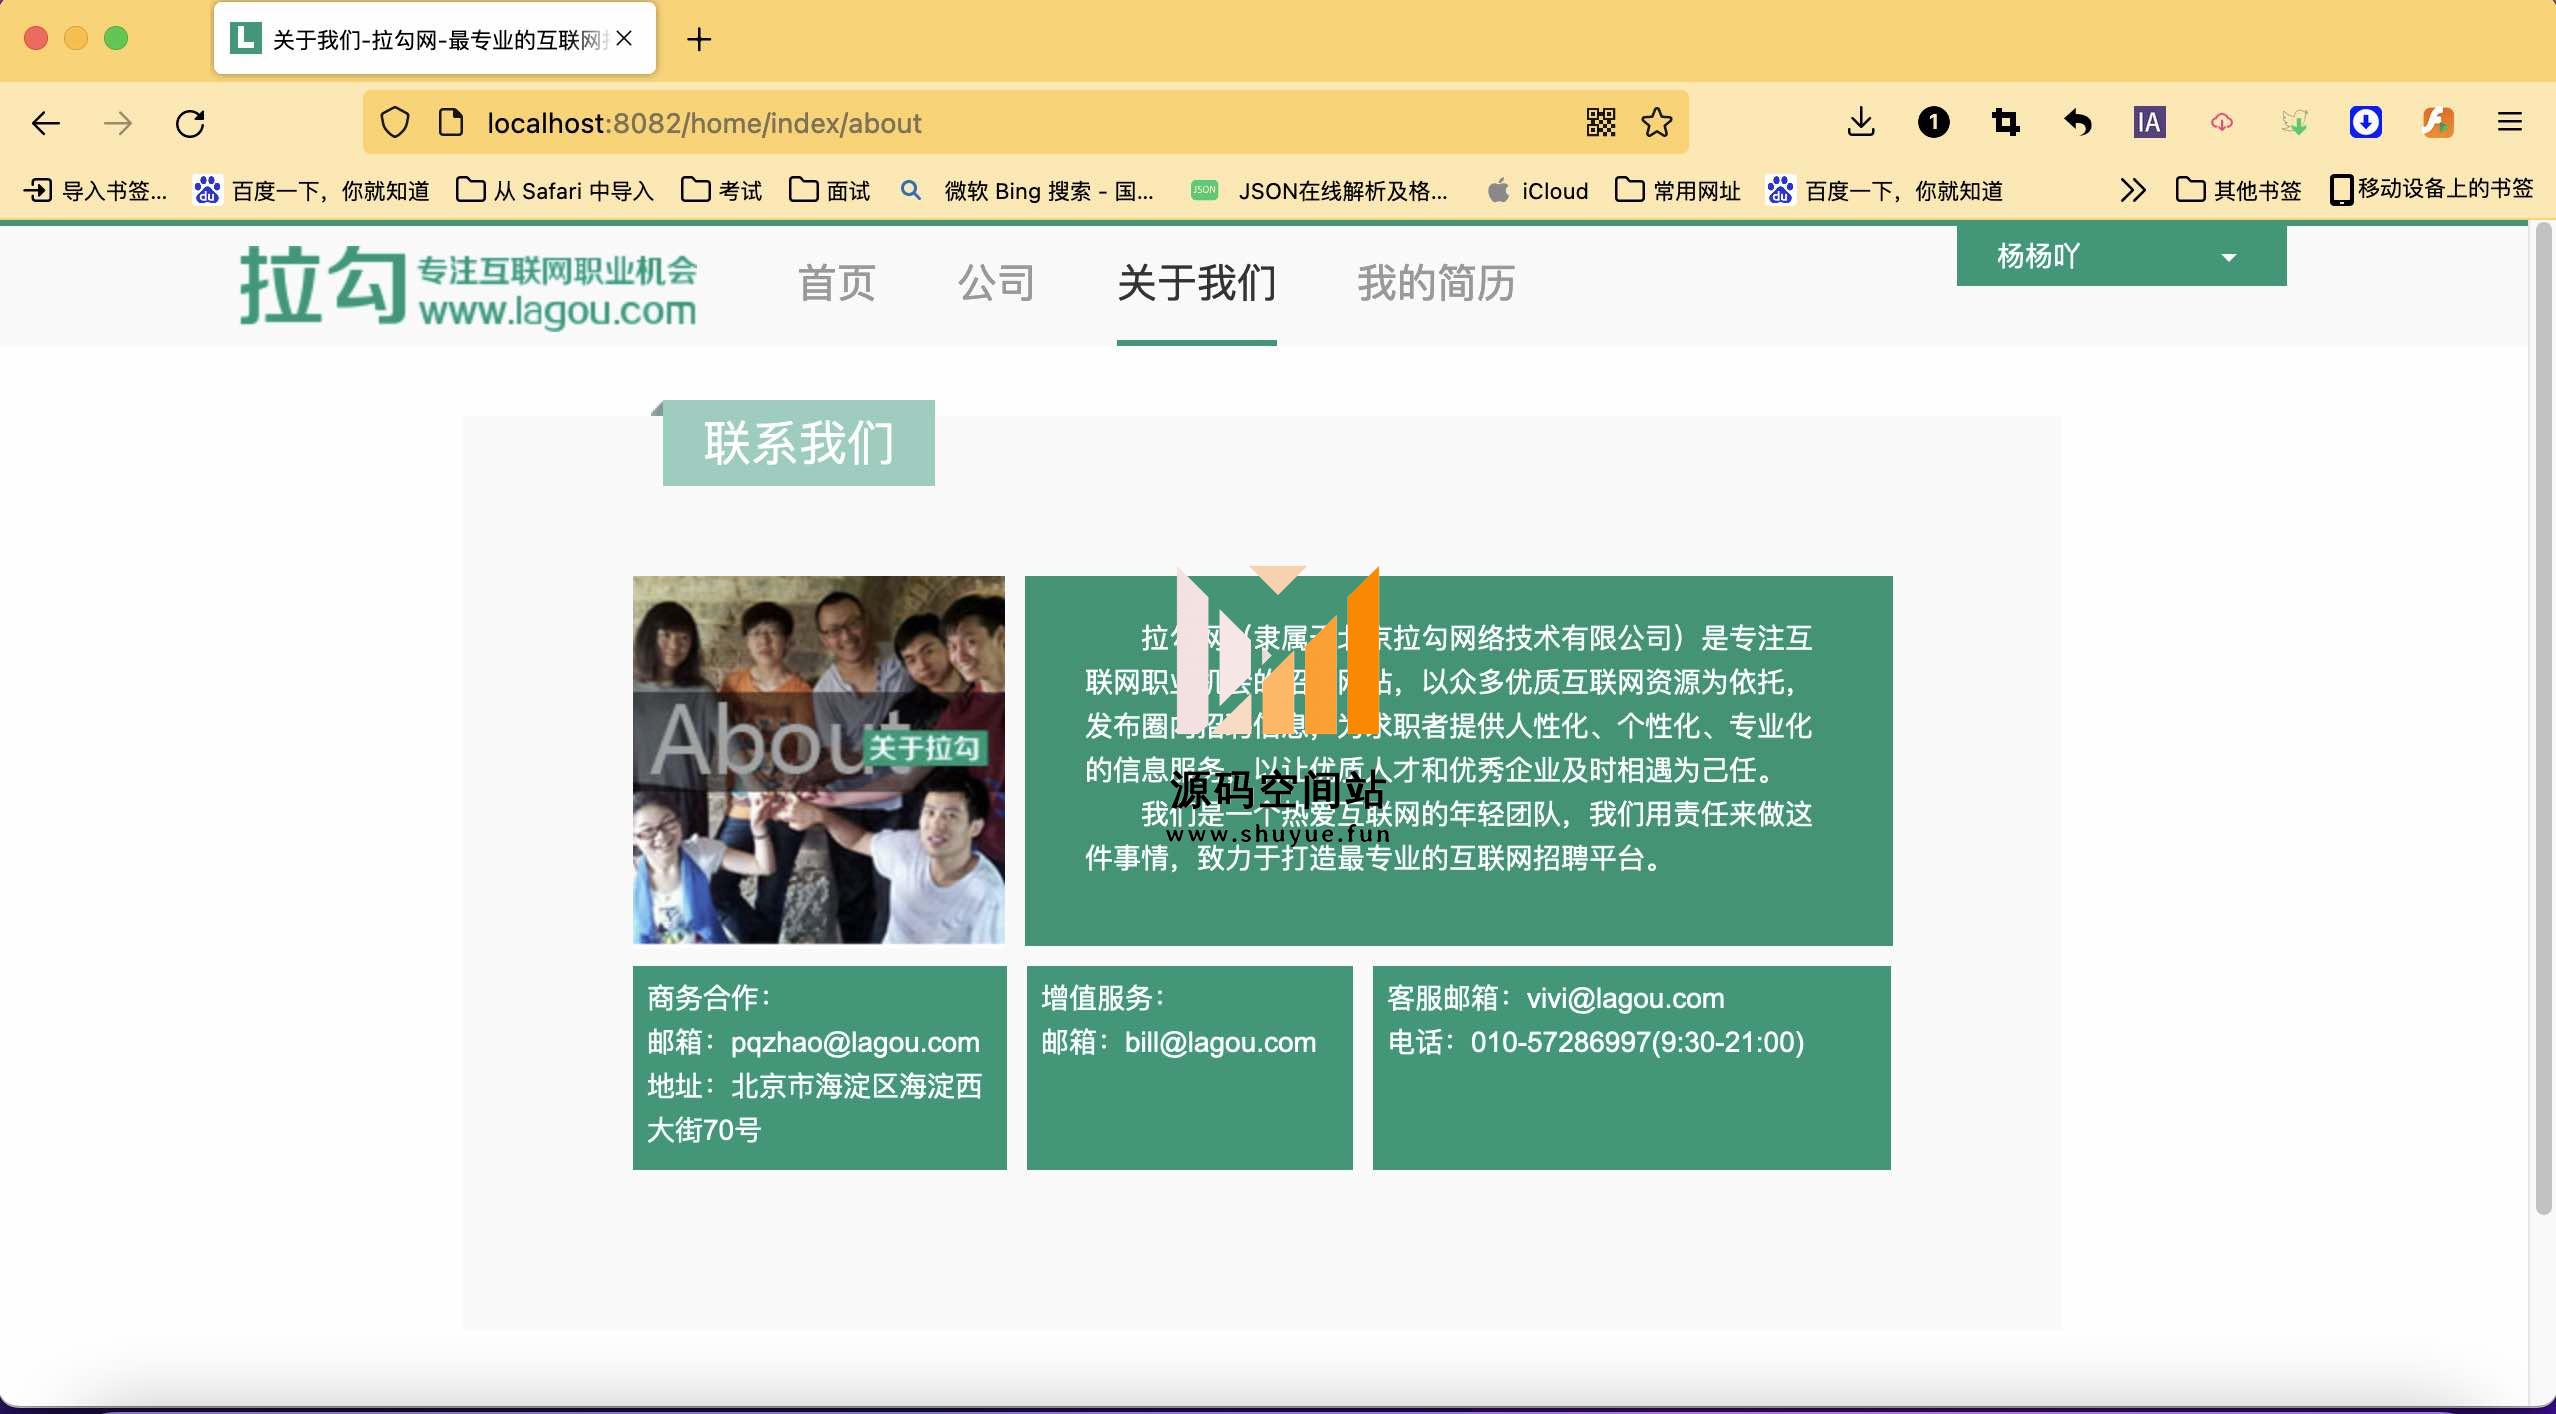Expand the 杨杨吖 user dropdown

click(x=2121, y=256)
